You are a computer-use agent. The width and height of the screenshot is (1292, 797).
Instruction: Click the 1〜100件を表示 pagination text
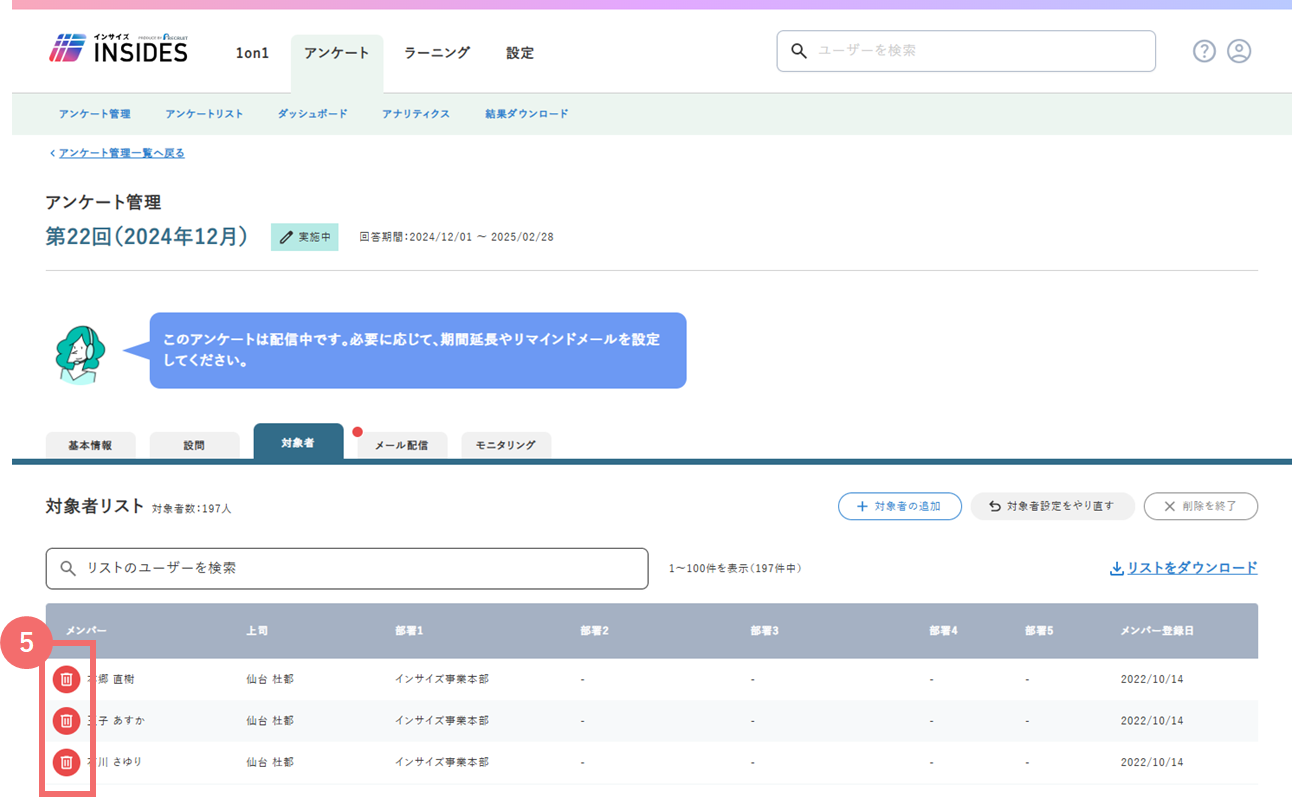click(x=735, y=568)
